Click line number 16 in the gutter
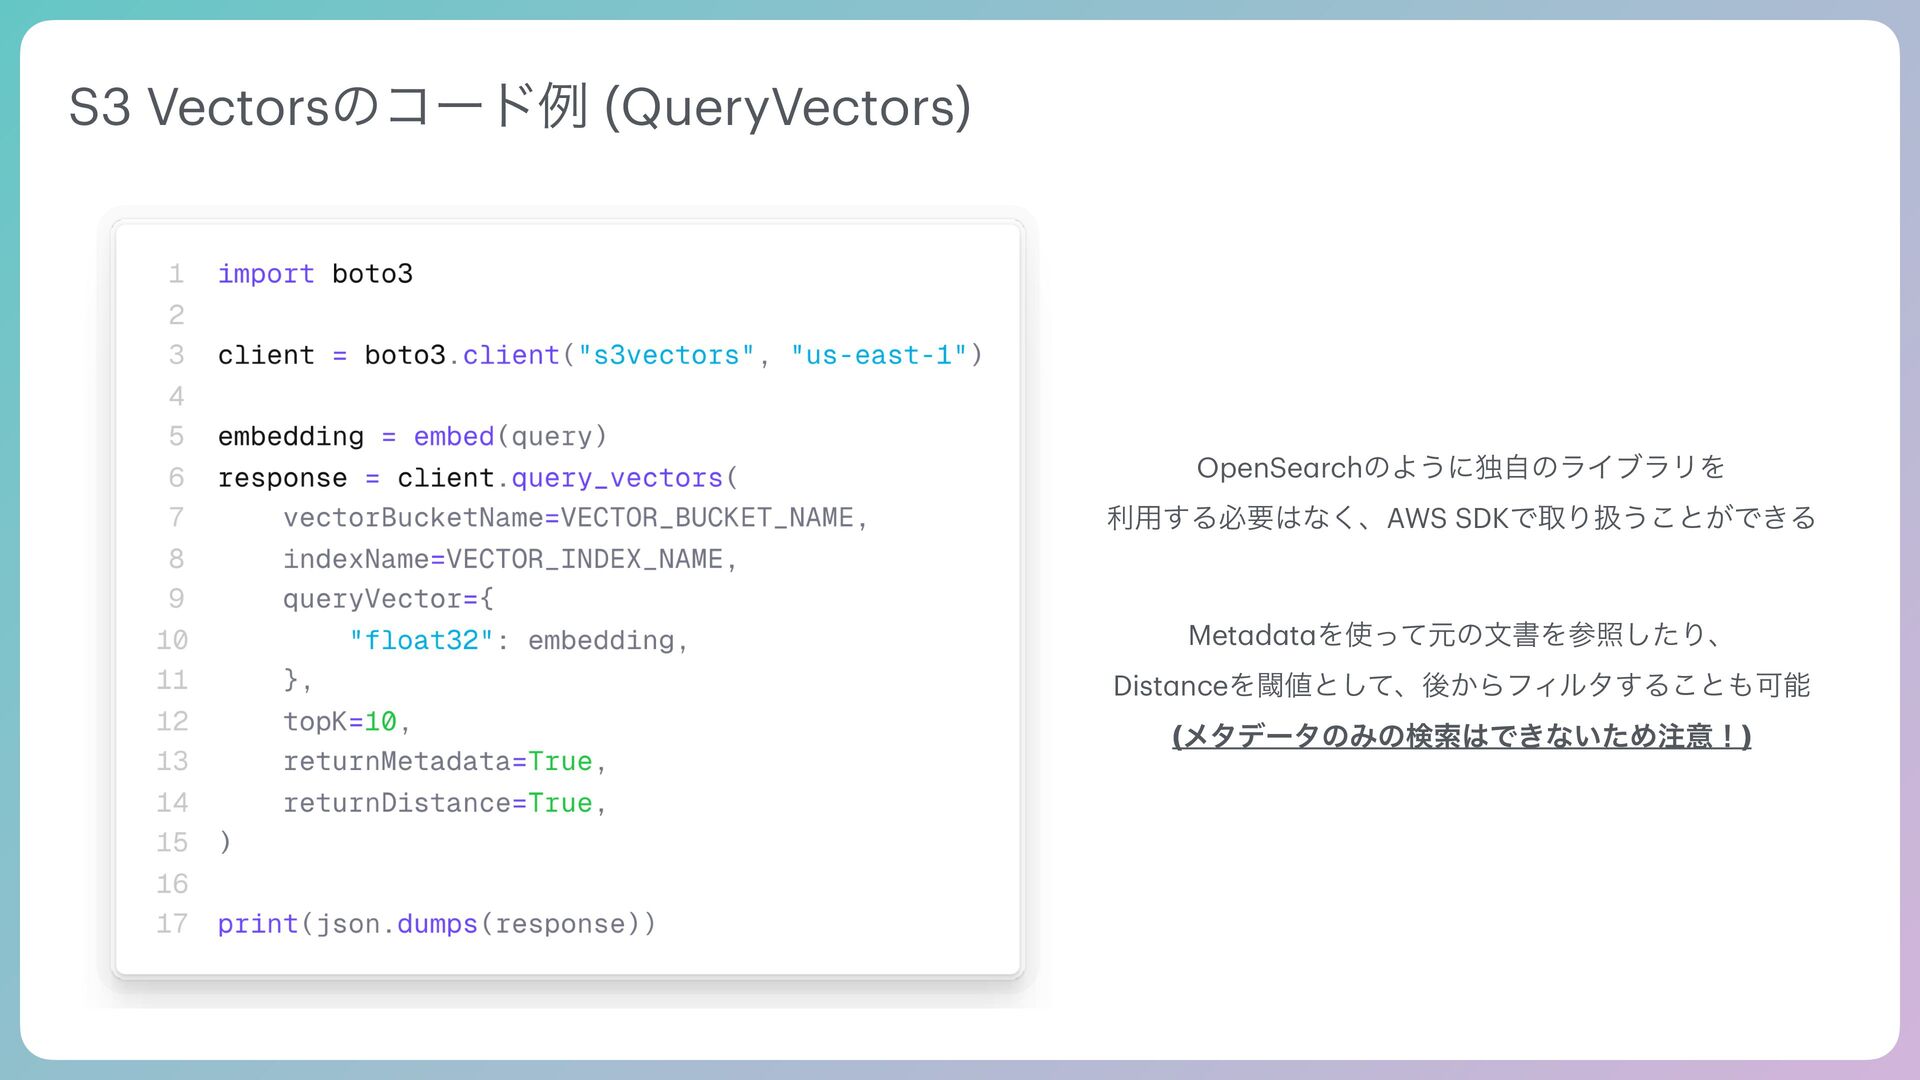The width and height of the screenshot is (1920, 1080). pyautogui.click(x=172, y=884)
